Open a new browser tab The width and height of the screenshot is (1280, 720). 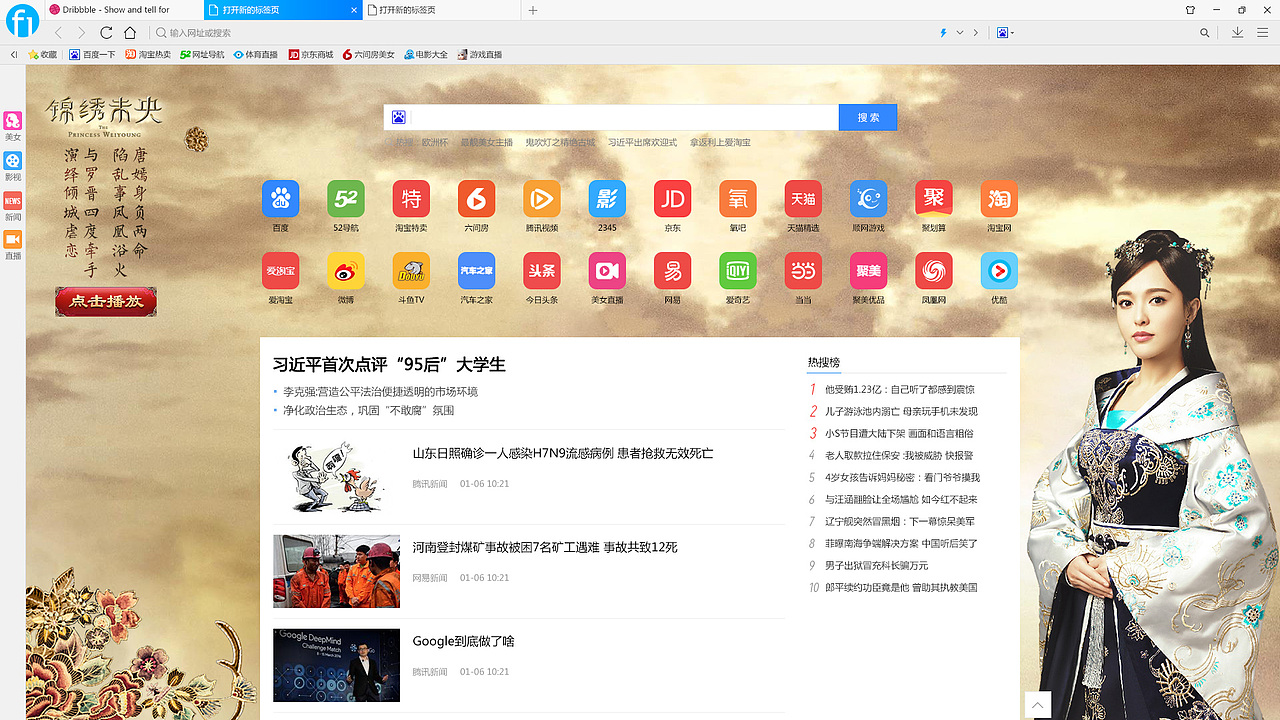click(532, 10)
